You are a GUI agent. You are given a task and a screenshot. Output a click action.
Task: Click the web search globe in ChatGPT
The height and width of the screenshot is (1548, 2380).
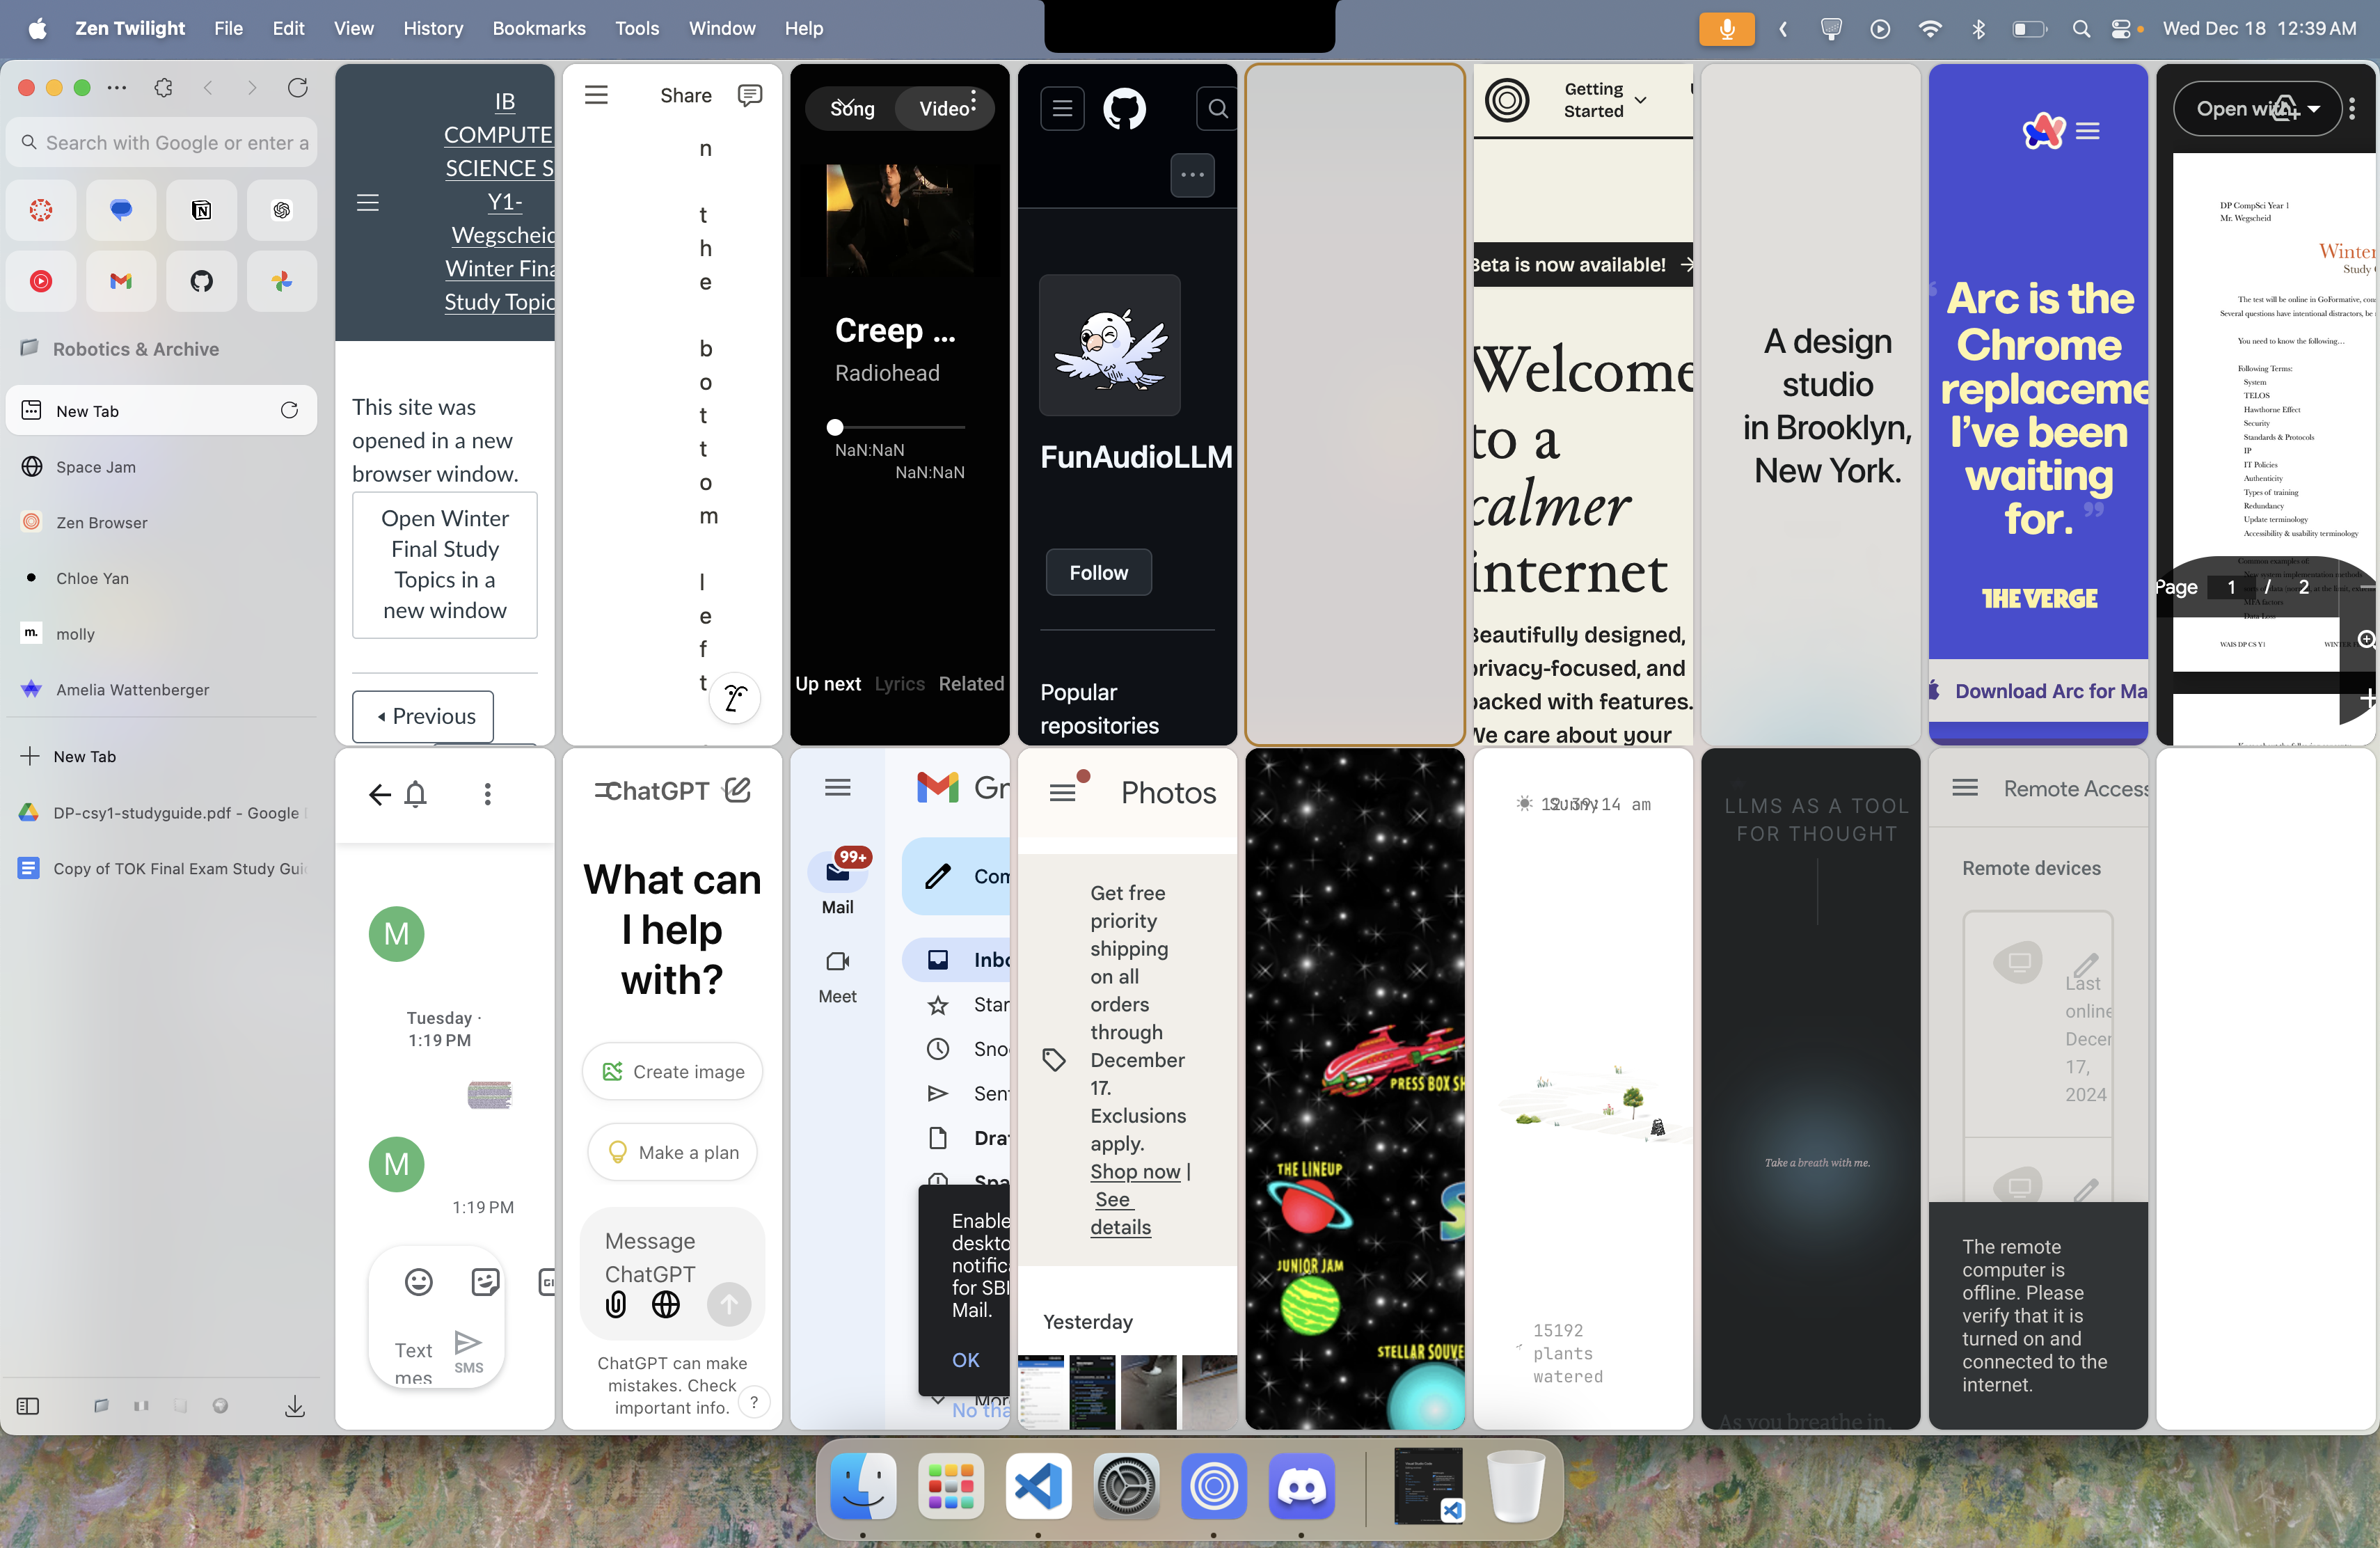(x=665, y=1304)
